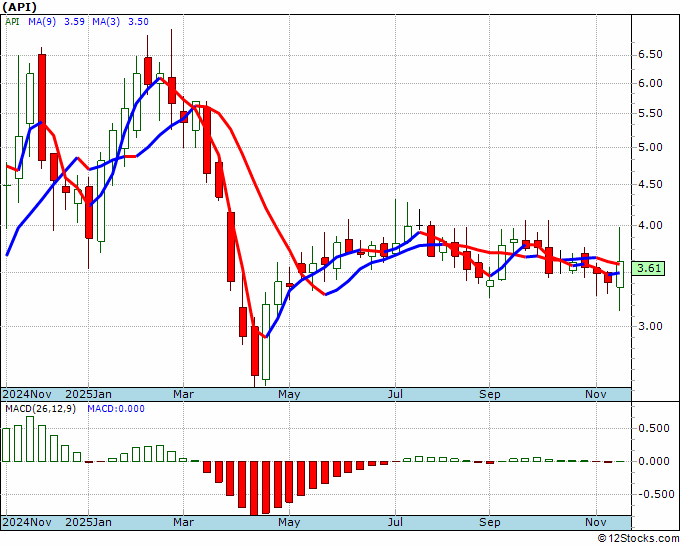The image size is (680, 546).
Task: Click the 3.61 current price tag
Action: pyautogui.click(x=648, y=268)
